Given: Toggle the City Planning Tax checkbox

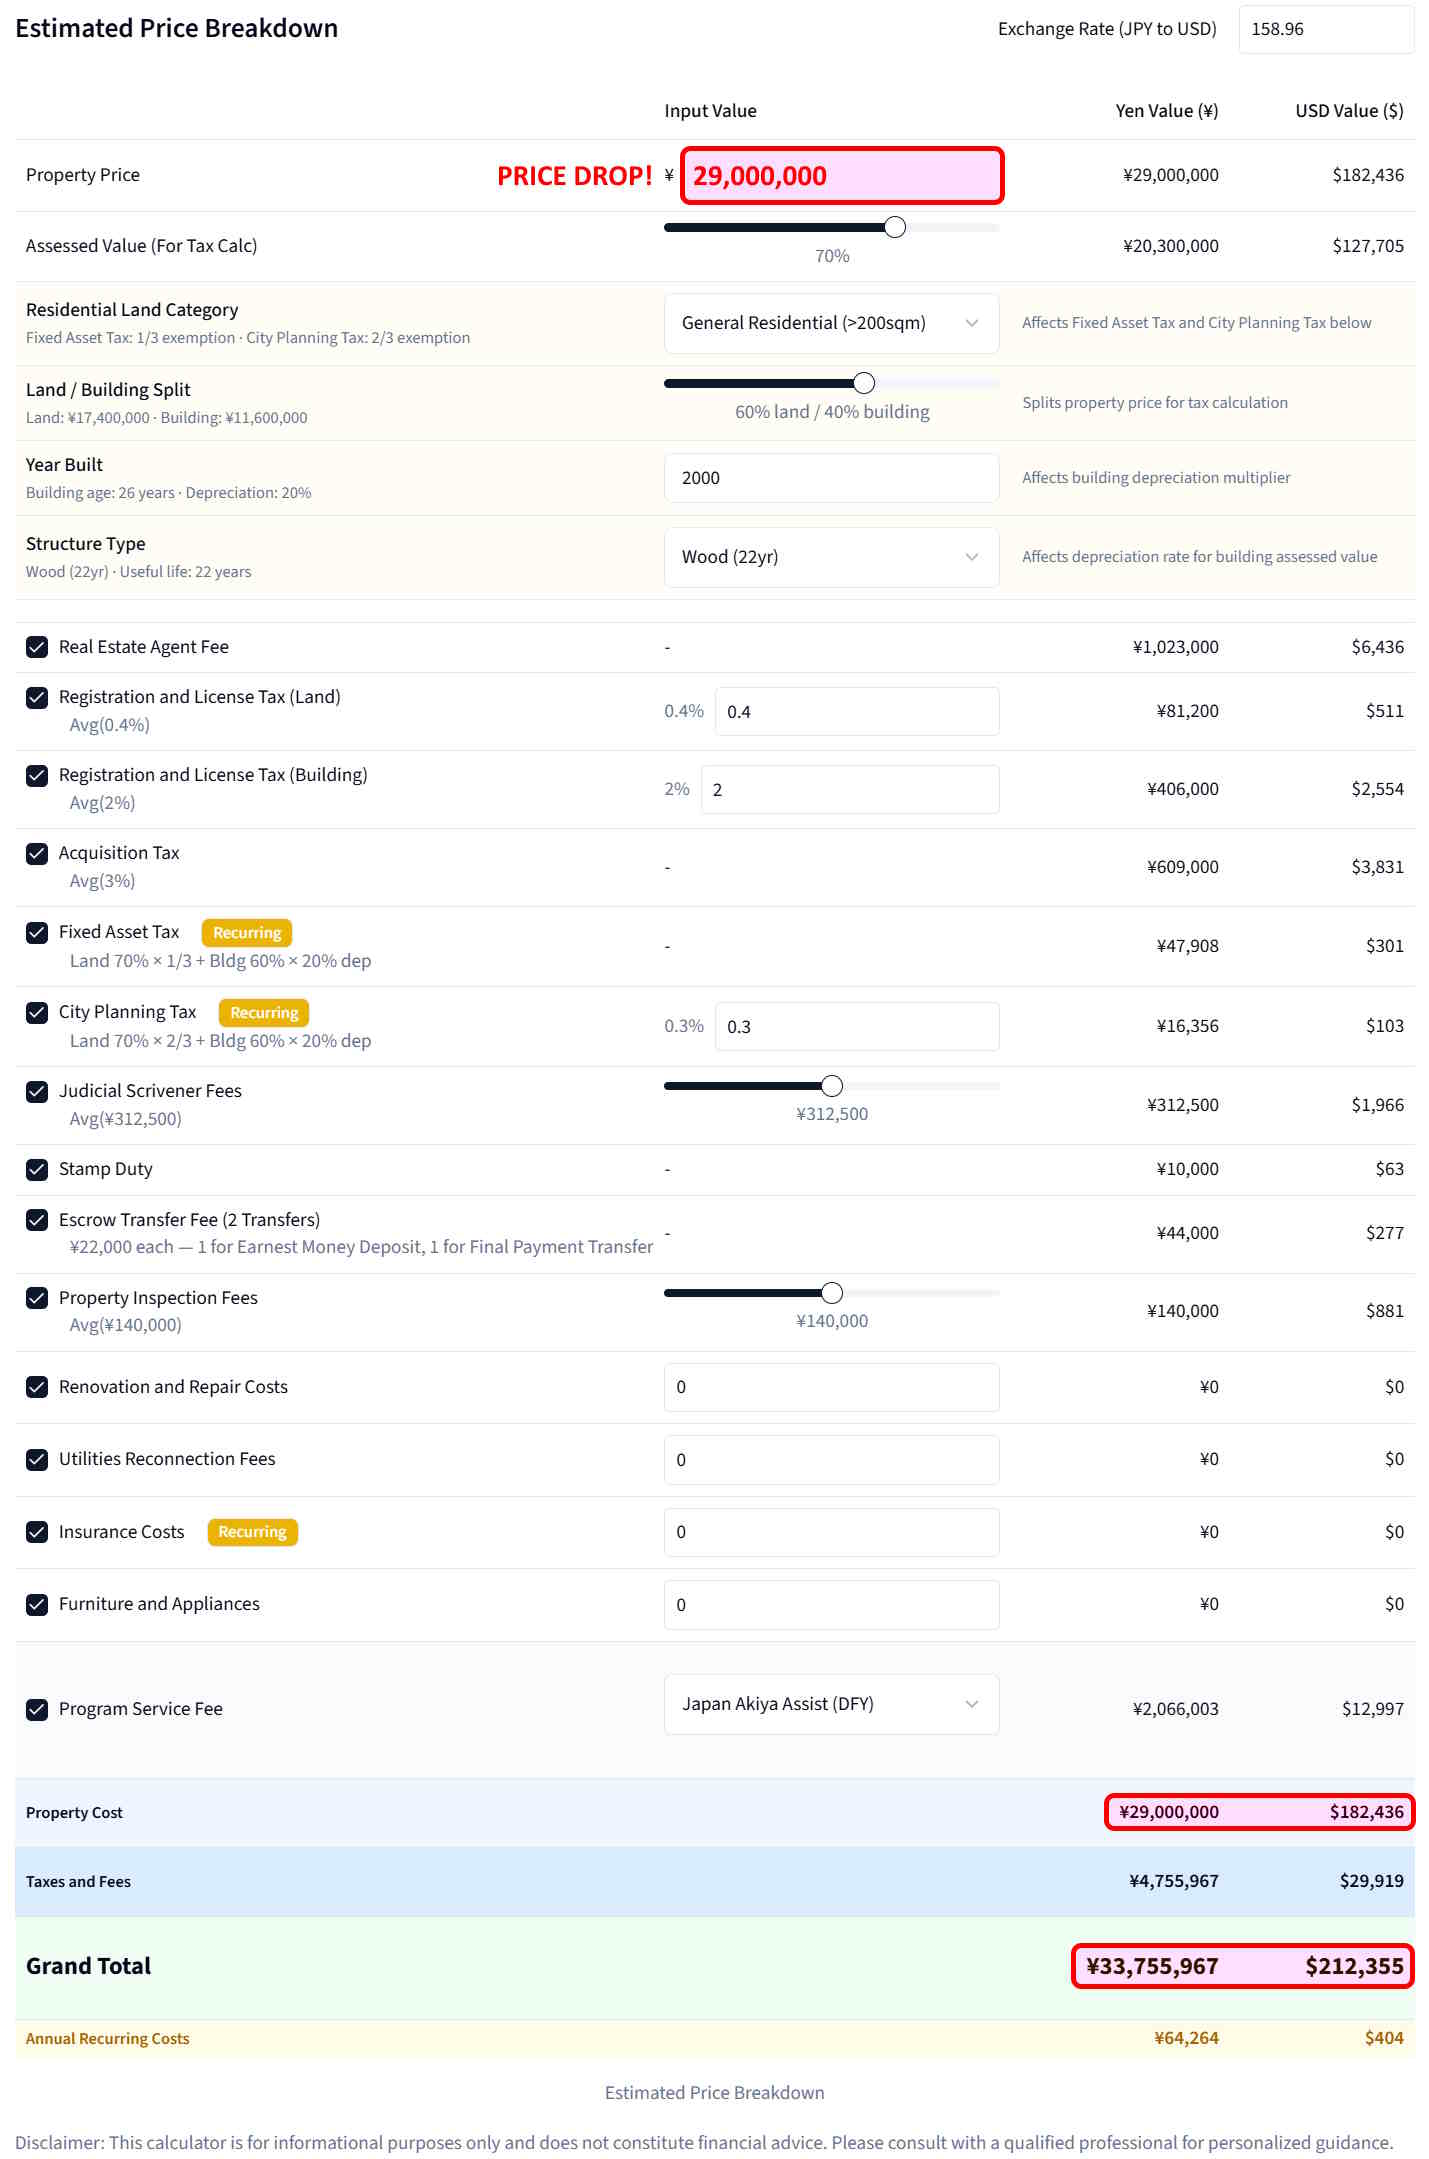Looking at the screenshot, I should coord(37,1012).
